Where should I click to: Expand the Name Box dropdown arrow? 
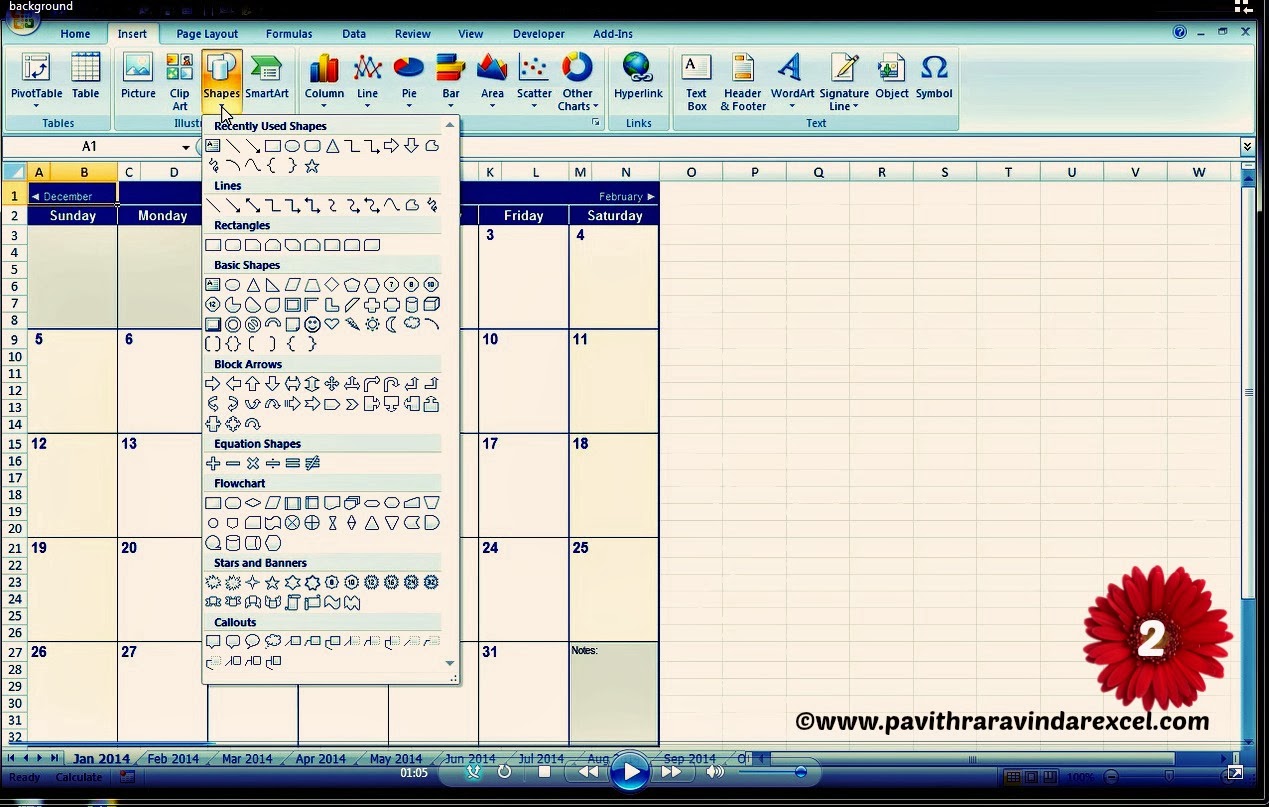(186, 147)
